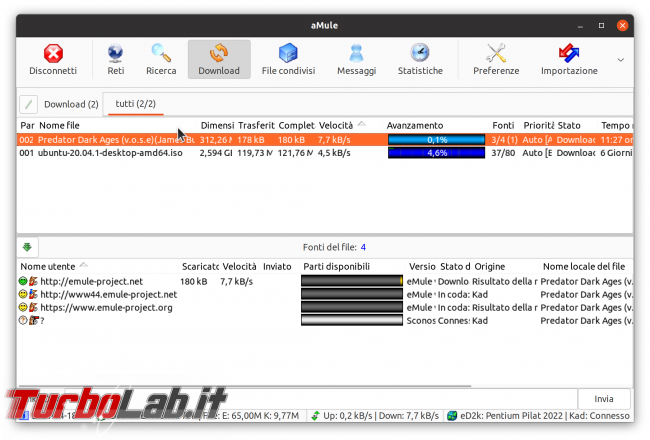Click yellow smiley icon of www44.emule-project.net
Viewport: 650px width, 440px height.
tap(23, 294)
